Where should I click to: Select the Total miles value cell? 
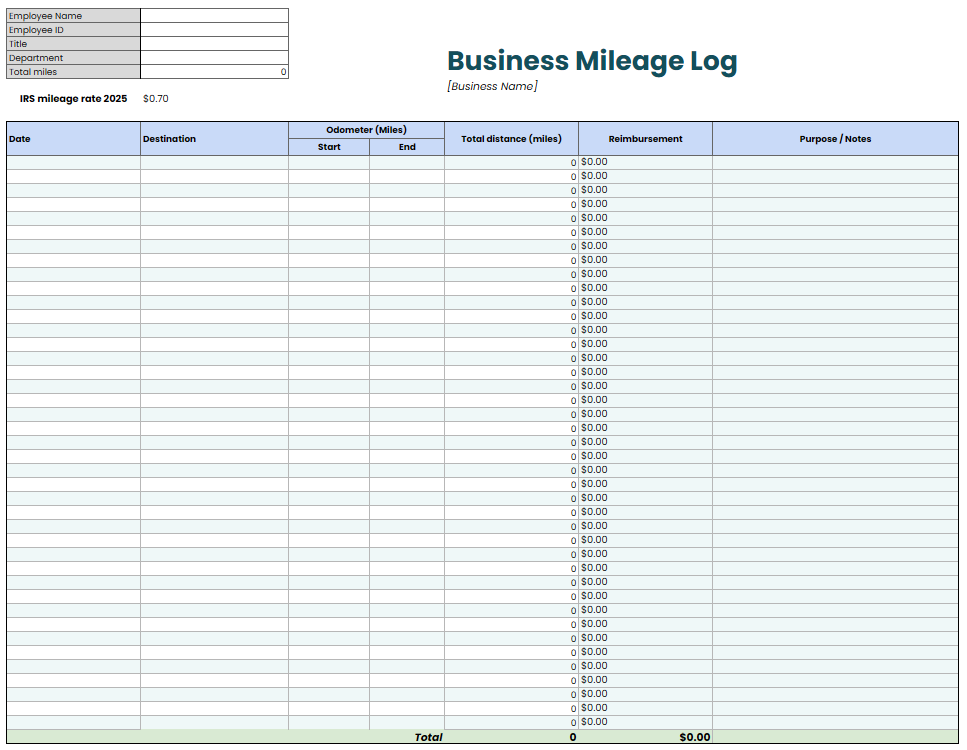(x=215, y=72)
